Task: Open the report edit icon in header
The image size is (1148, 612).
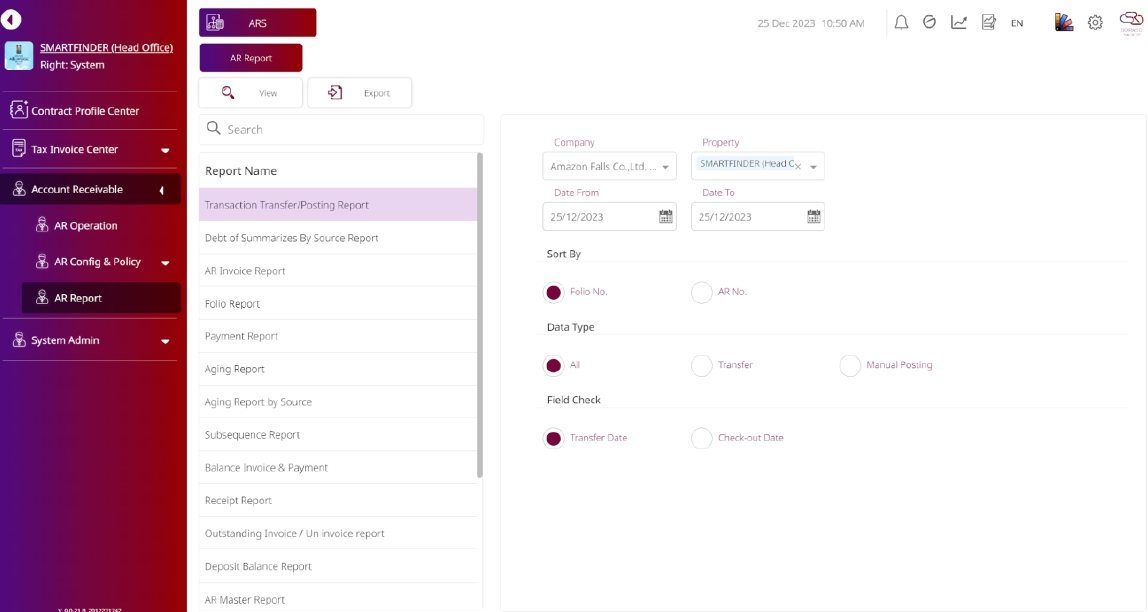Action: [x=988, y=23]
